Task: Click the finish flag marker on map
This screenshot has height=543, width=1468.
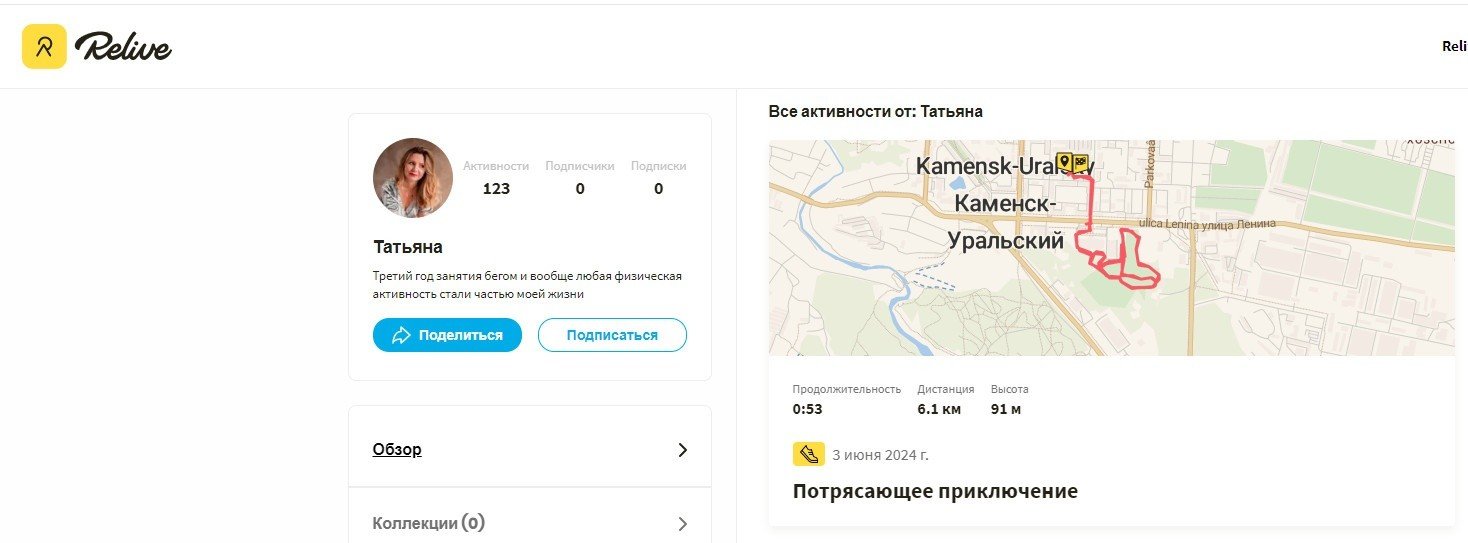Action: click(x=1081, y=162)
